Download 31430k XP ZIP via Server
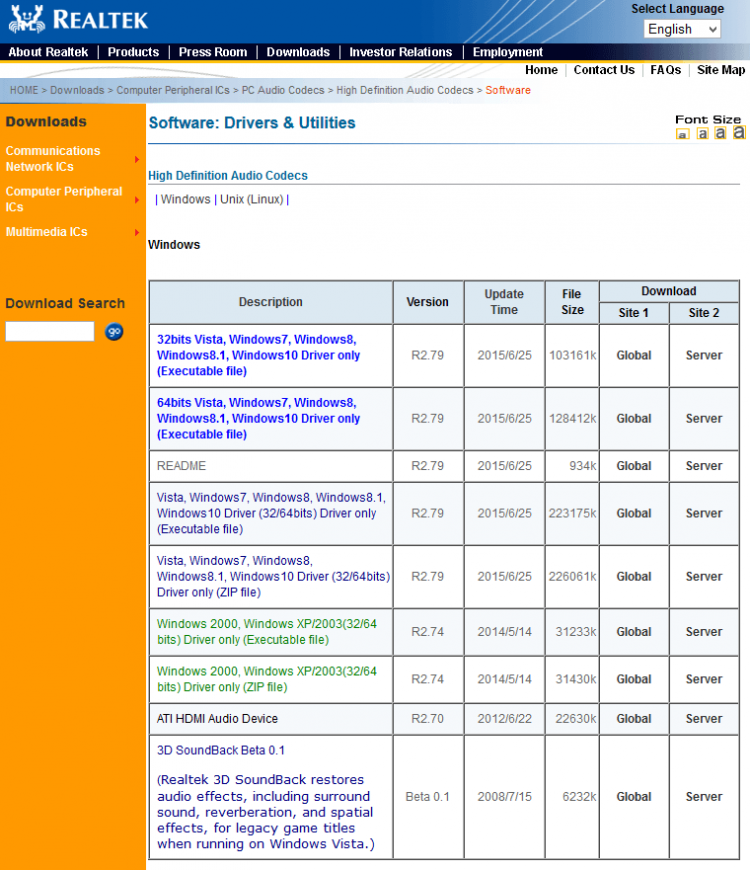 tap(703, 679)
